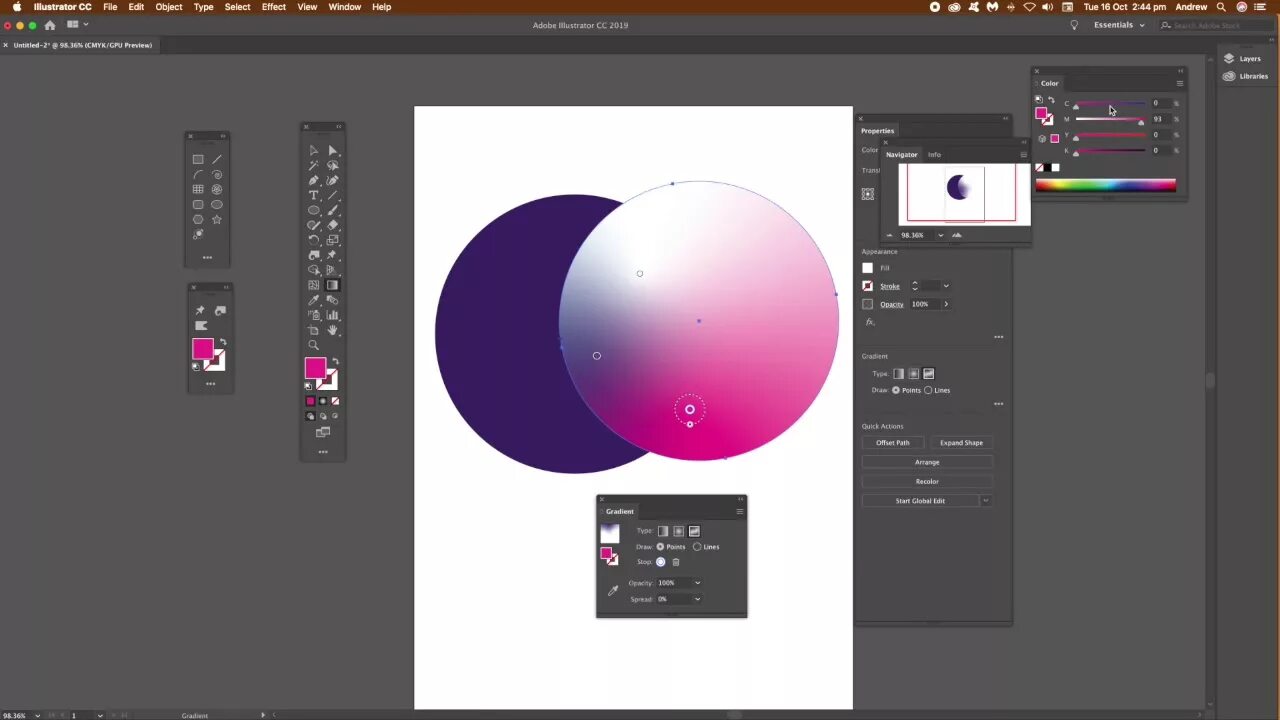Image resolution: width=1280 pixels, height=720 pixels.
Task: Select the Arc tool in shapes panel
Action: pos(198,174)
